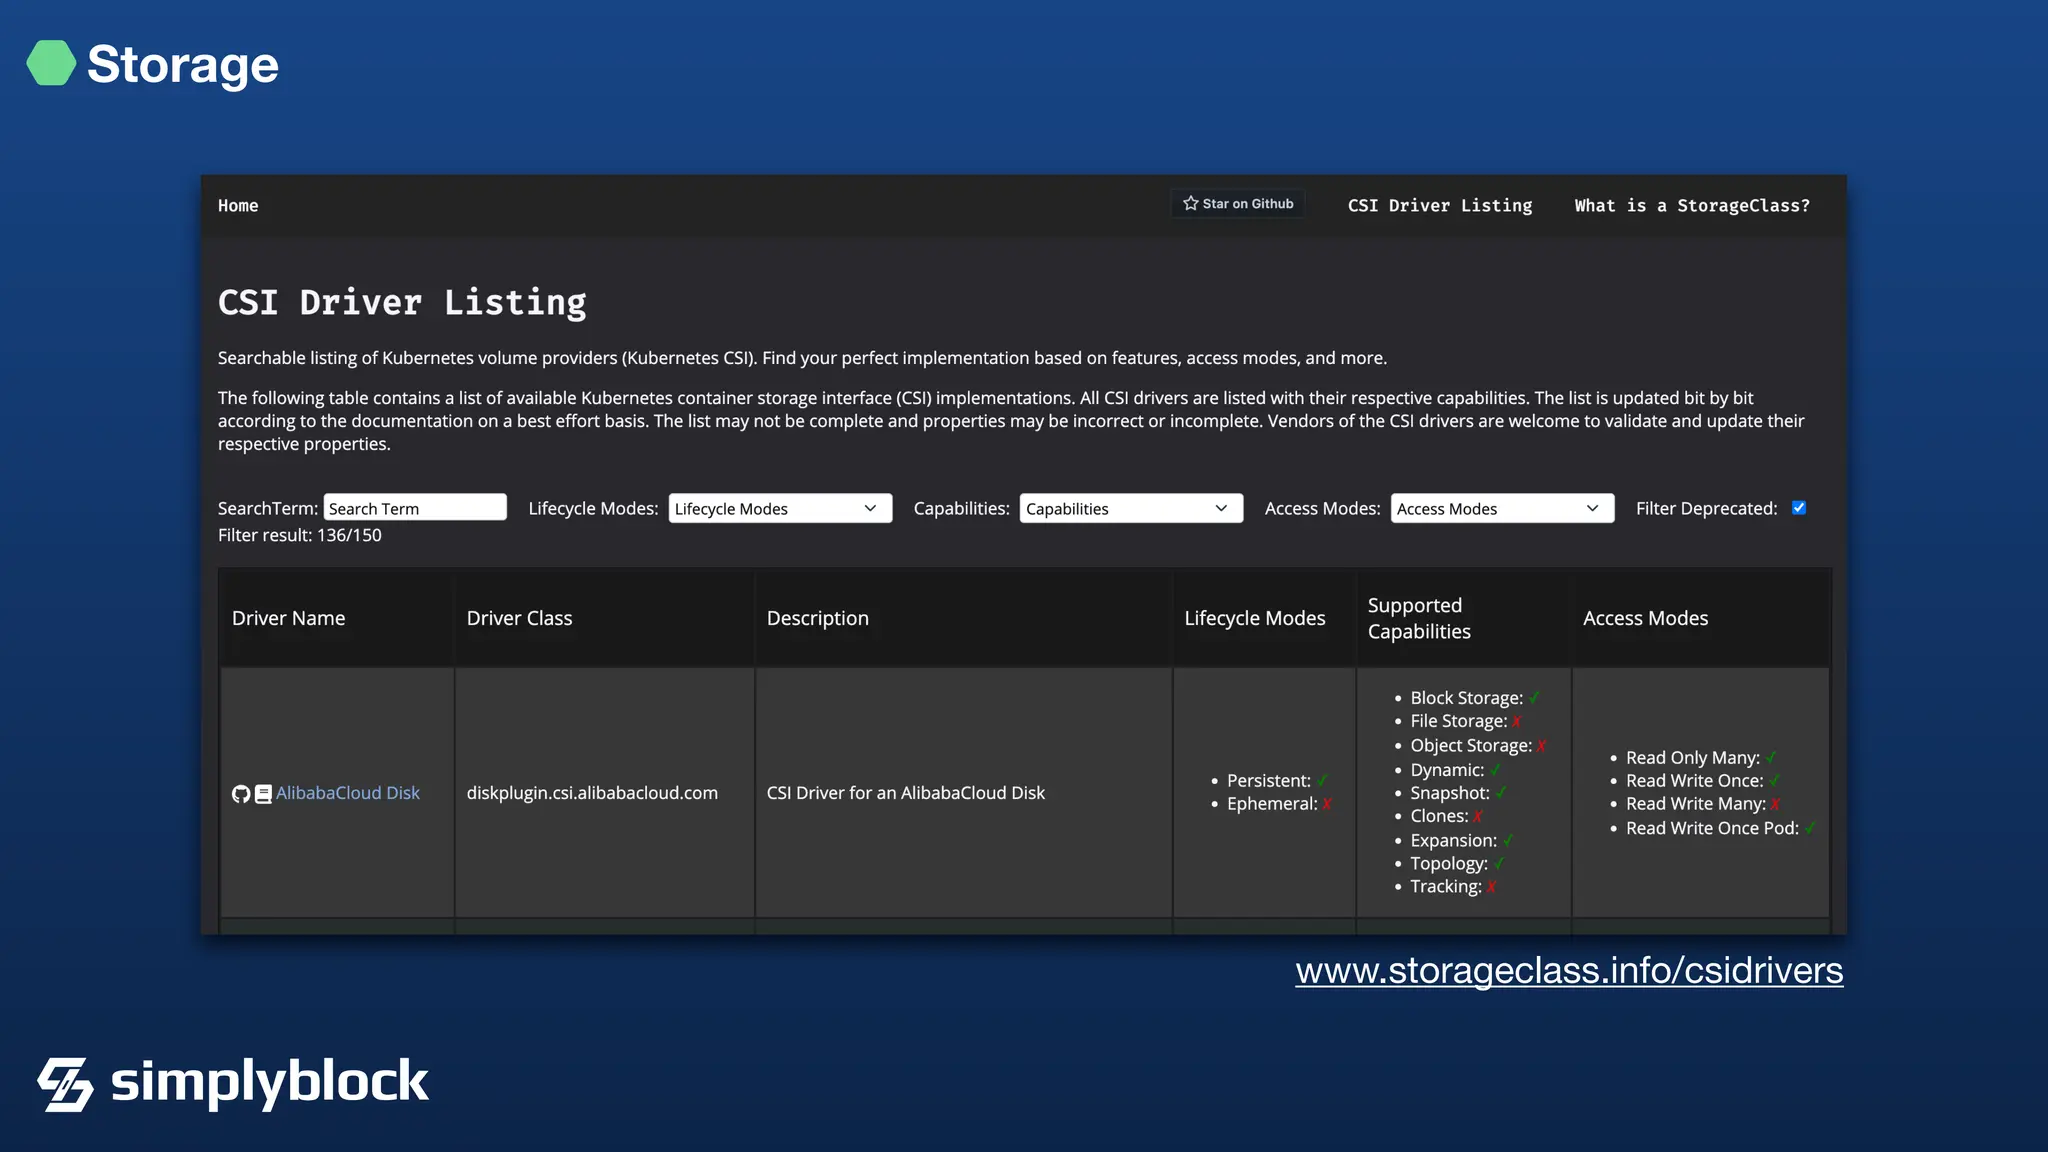Focus the Search Term input field
This screenshot has height=1152, width=2048.
point(415,508)
